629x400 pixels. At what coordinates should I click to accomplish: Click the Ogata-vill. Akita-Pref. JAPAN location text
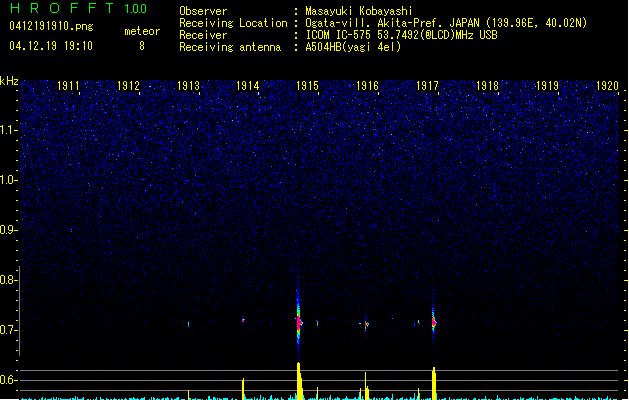tap(446, 23)
